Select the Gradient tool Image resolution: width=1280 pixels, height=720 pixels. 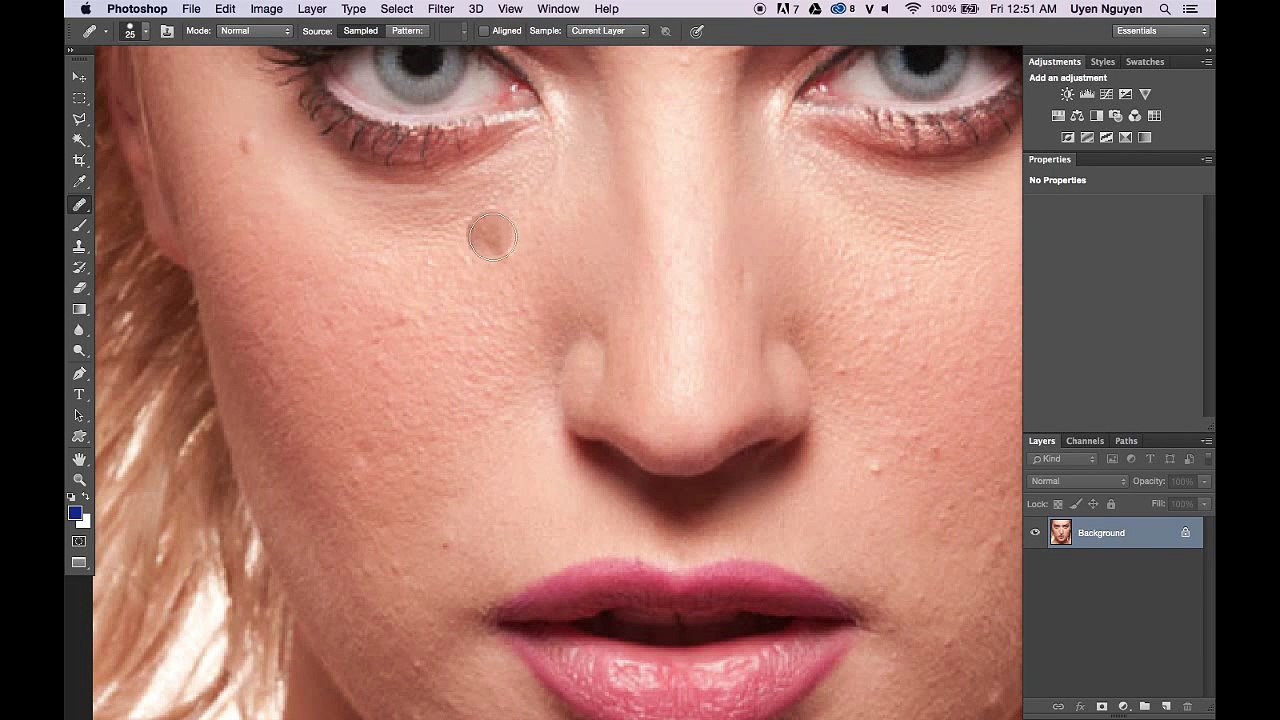click(79, 309)
